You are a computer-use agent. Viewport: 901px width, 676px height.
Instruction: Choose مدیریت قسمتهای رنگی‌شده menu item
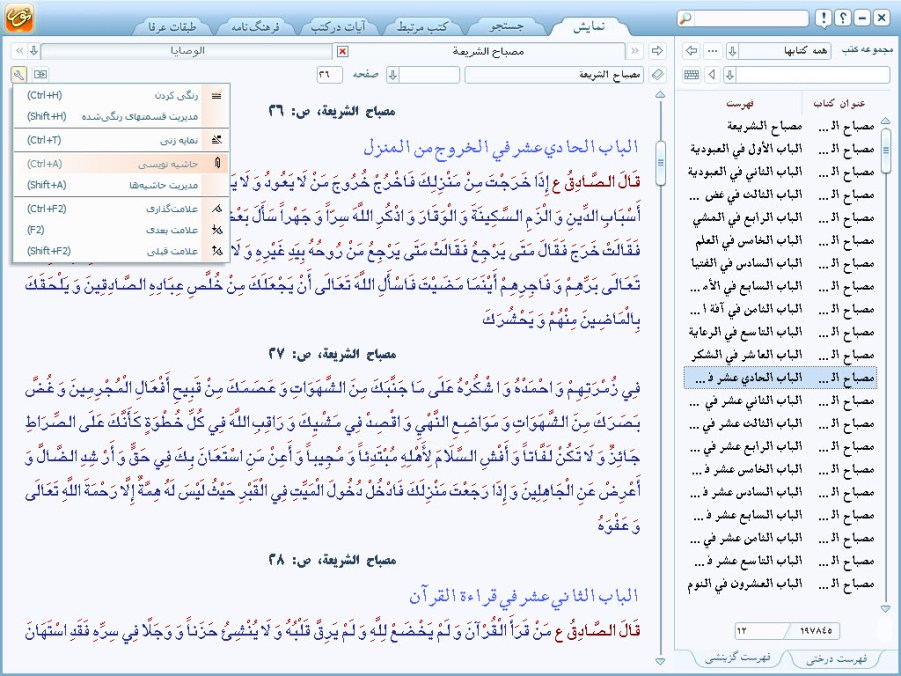[x=121, y=116]
